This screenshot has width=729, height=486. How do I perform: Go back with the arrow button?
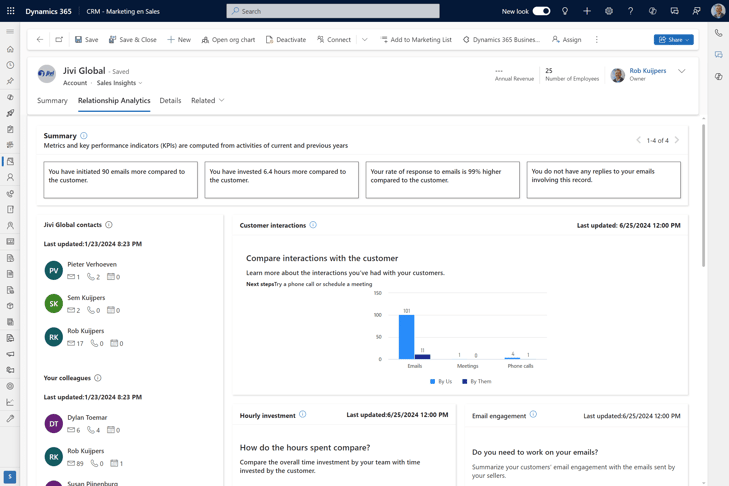coord(40,40)
